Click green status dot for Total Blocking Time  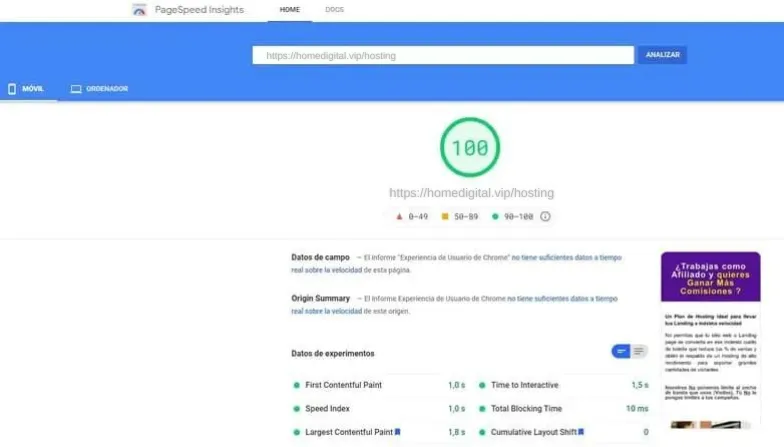click(x=482, y=408)
